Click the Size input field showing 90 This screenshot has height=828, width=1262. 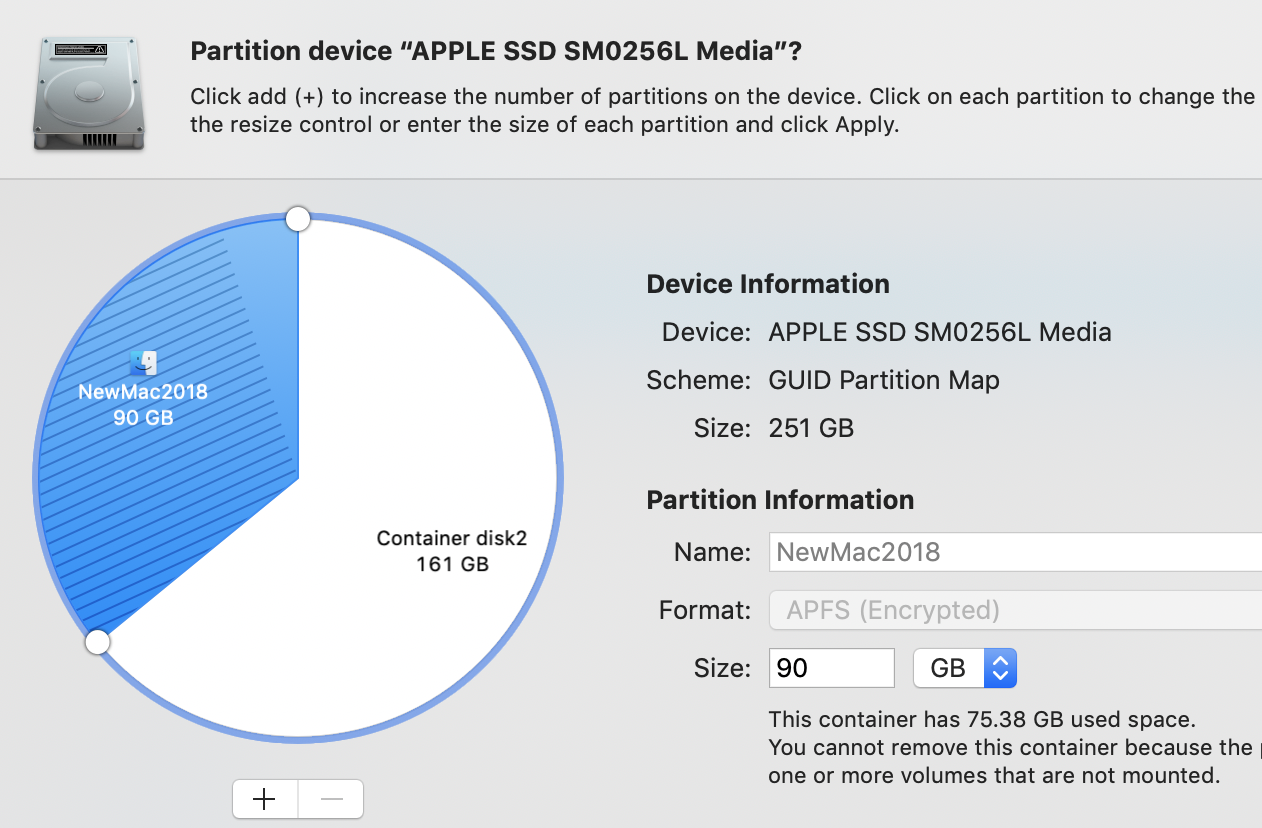click(x=832, y=668)
